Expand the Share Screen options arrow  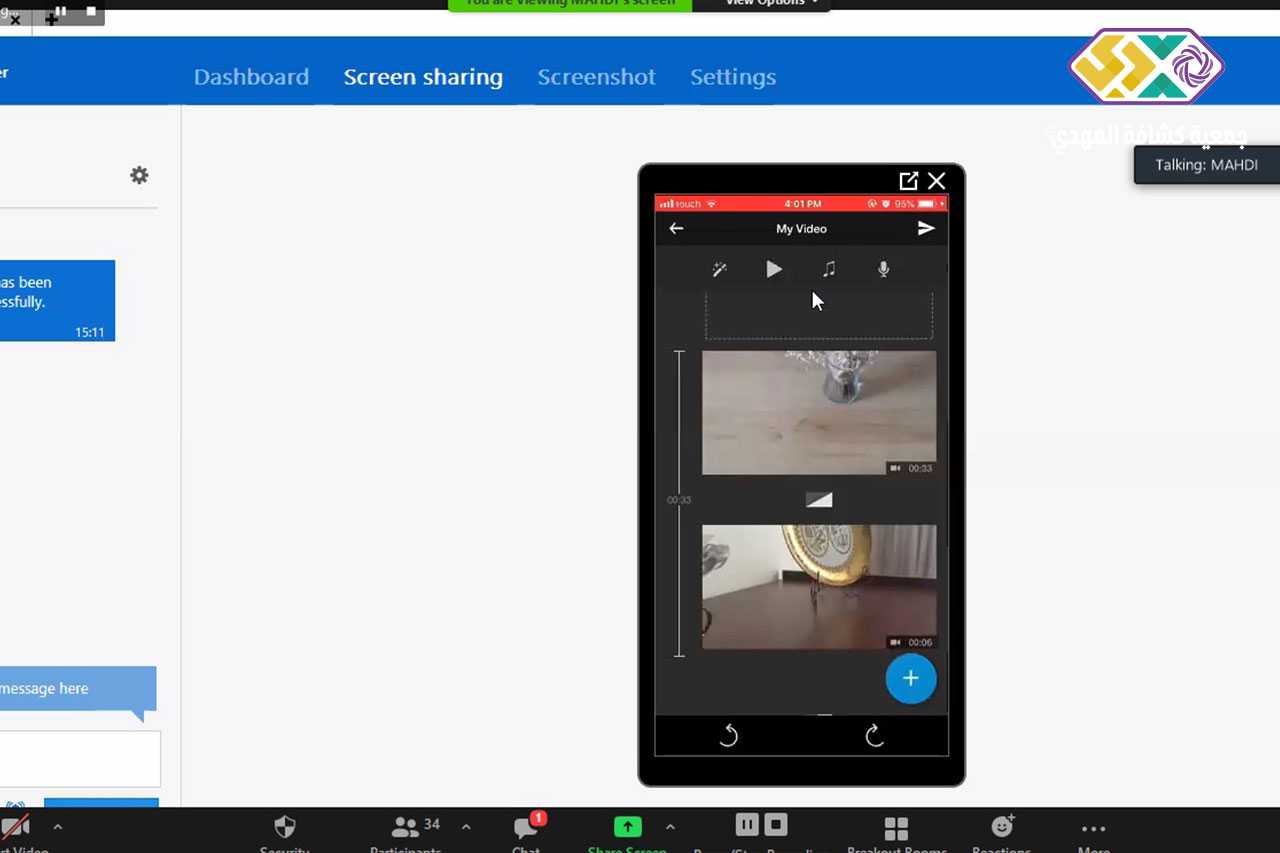[670, 827]
